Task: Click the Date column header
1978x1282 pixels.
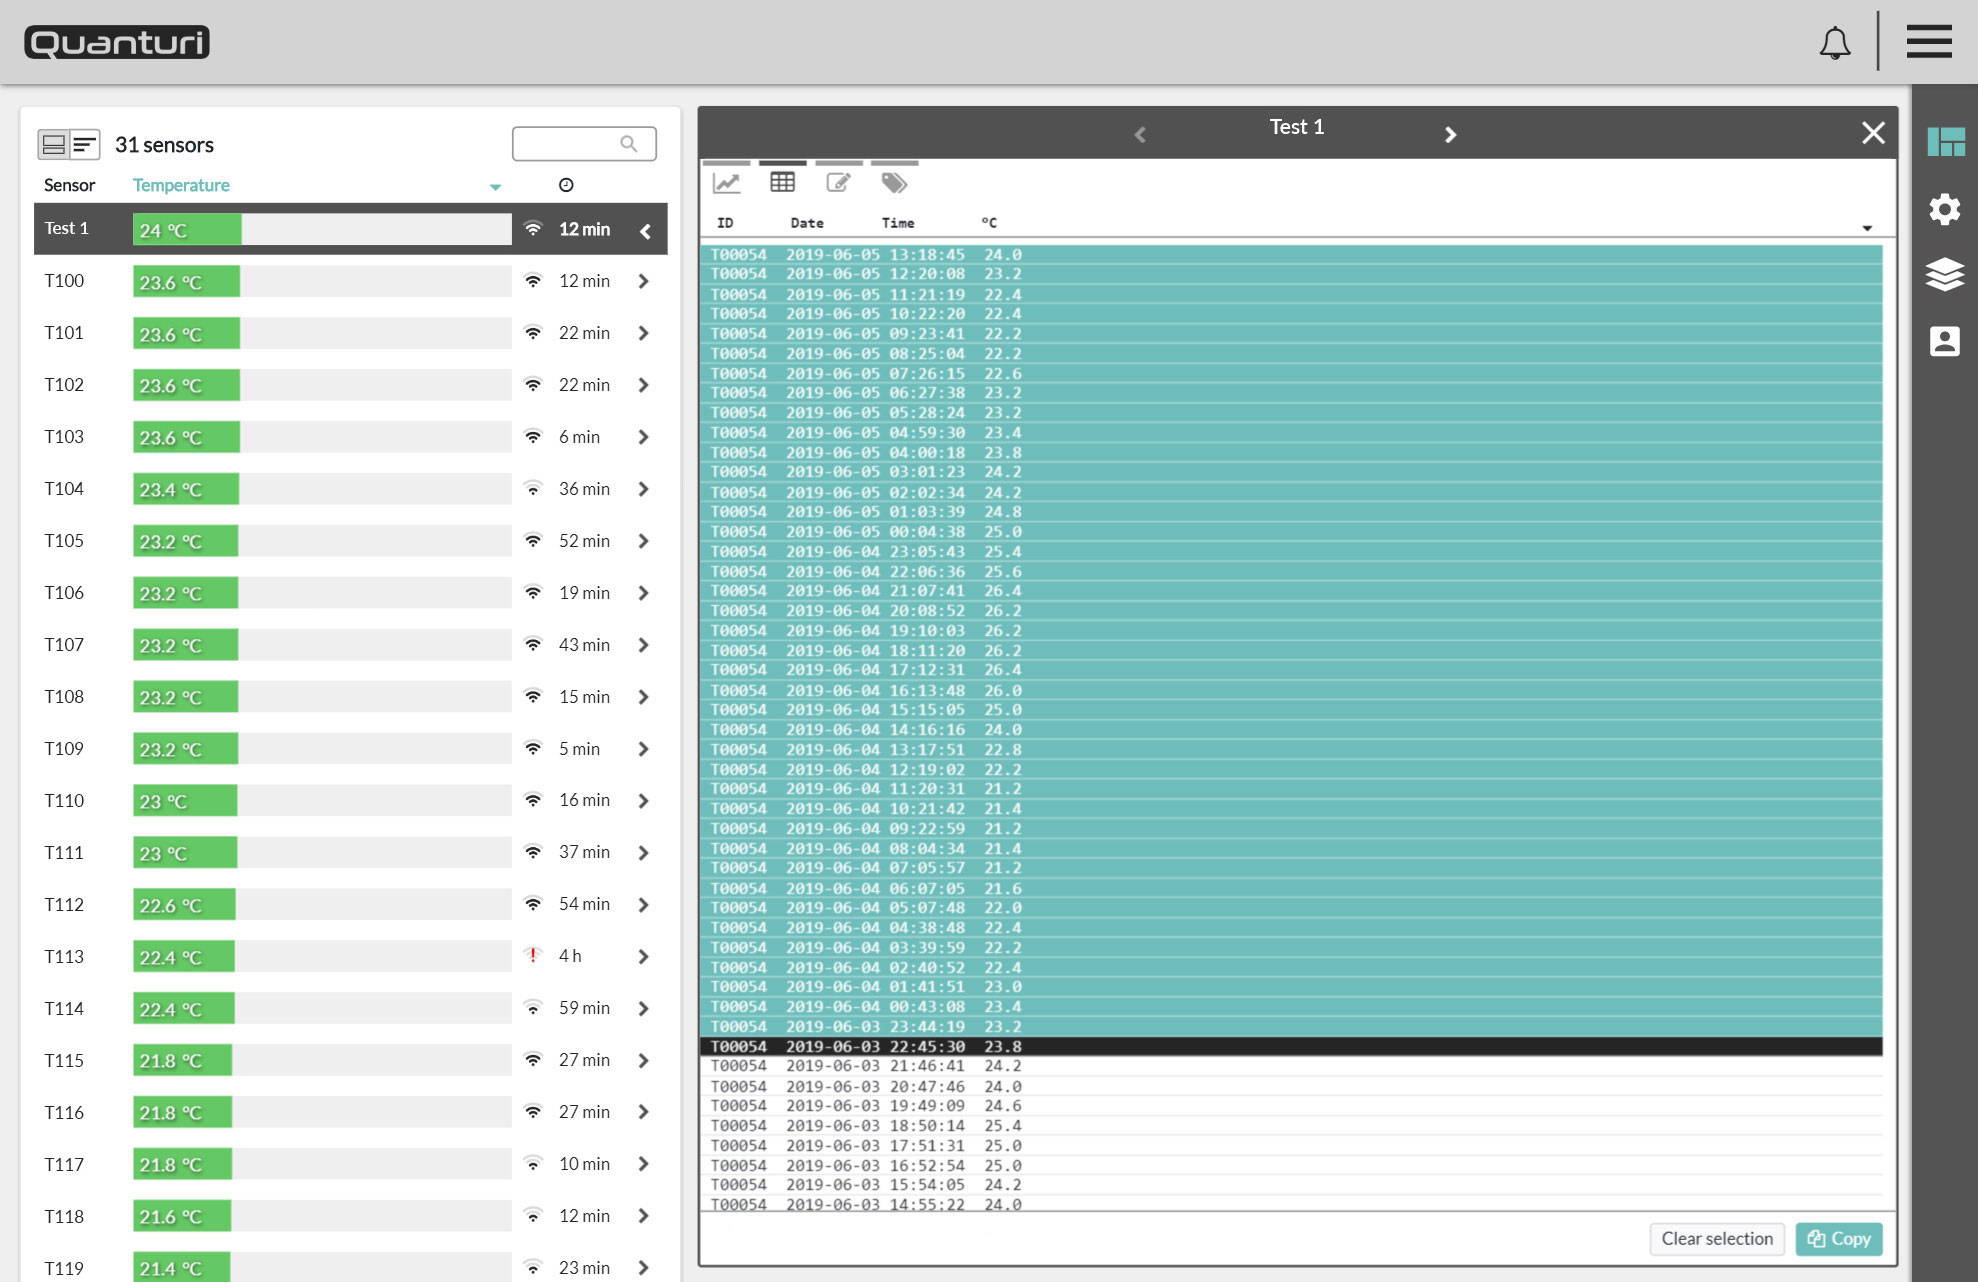Action: [807, 223]
